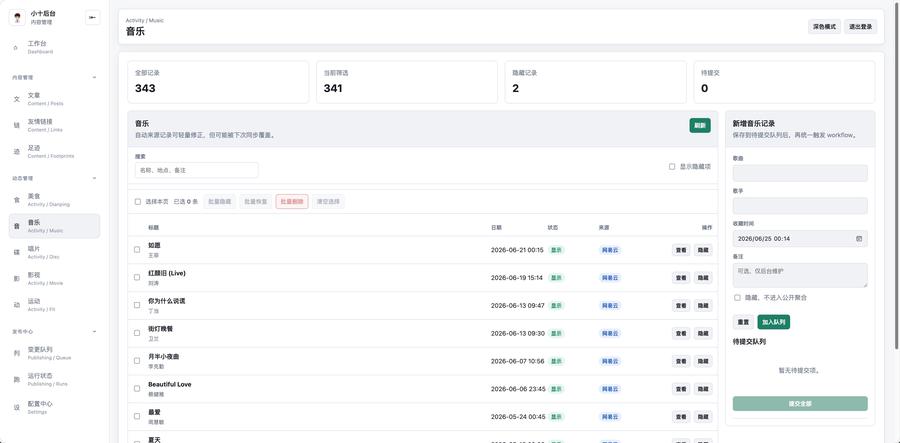Select the row checkbox for 红颜旧 (Live)

click(x=137, y=277)
